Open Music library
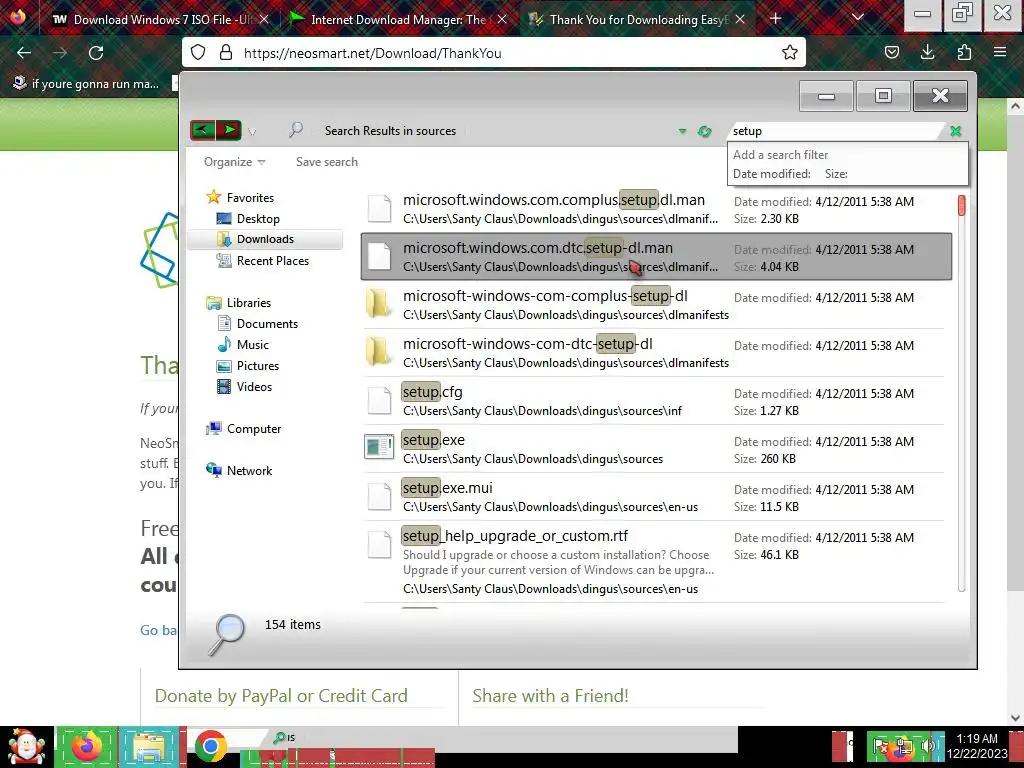The height and width of the screenshot is (768, 1024). coord(242,345)
